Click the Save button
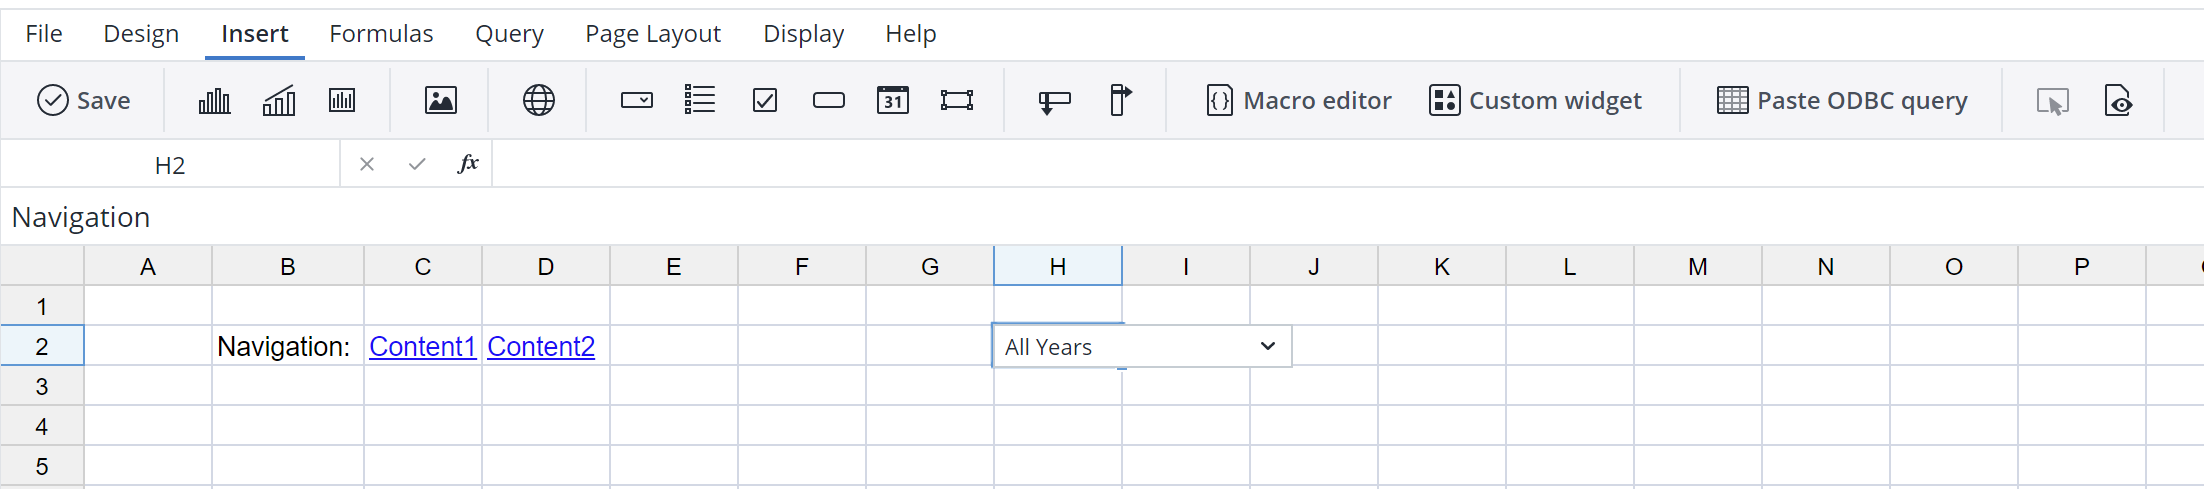Image resolution: width=2204 pixels, height=489 pixels. [x=84, y=101]
